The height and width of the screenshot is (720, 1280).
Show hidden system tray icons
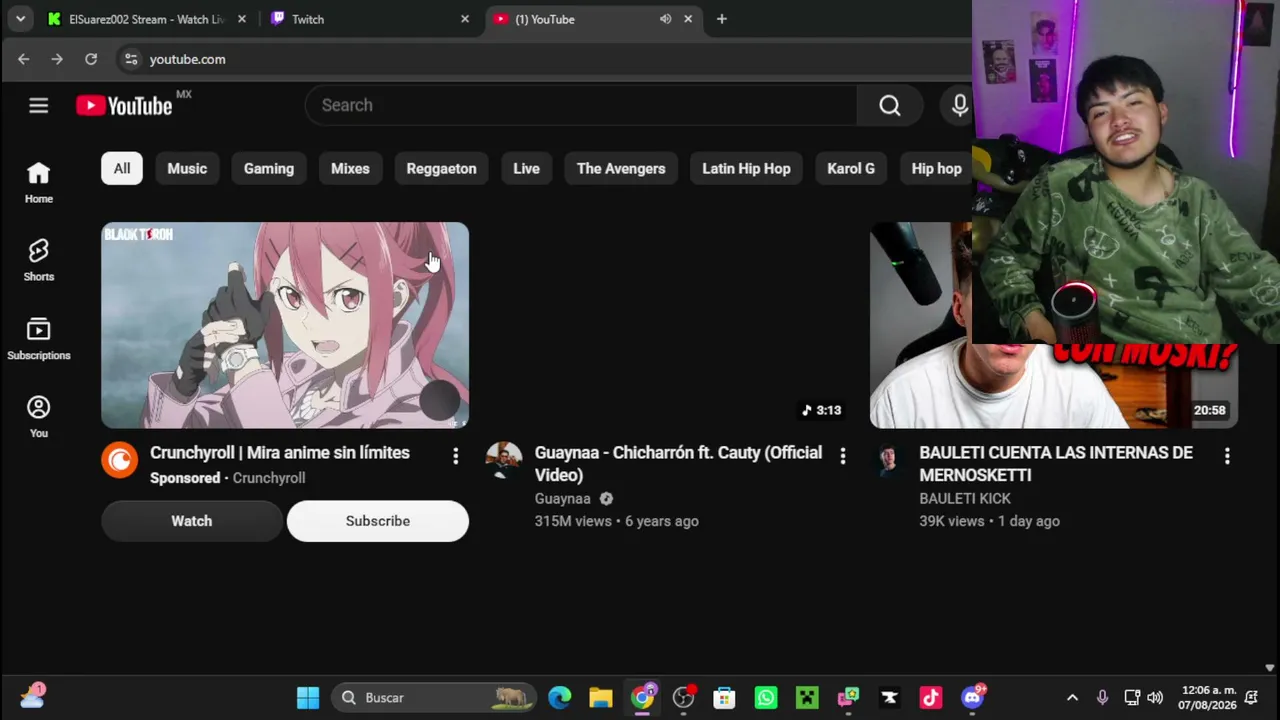[x=1072, y=698]
